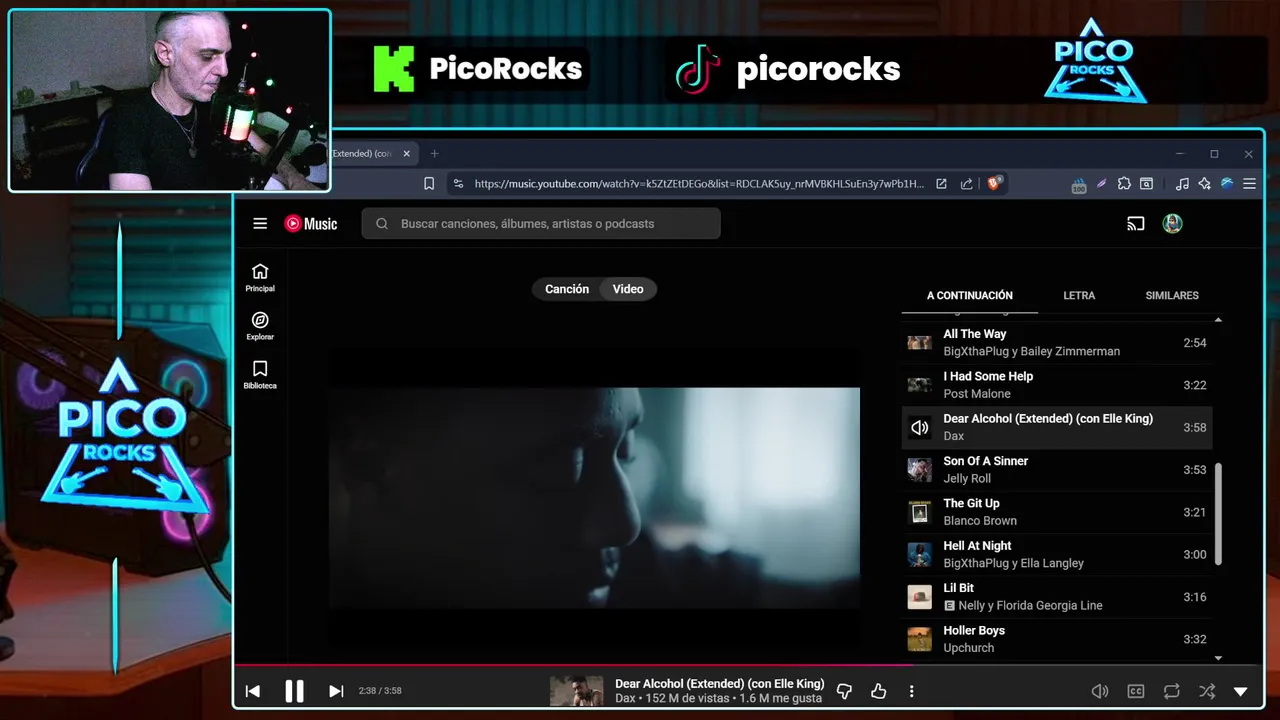Click the video player area
The height and width of the screenshot is (720, 1280).
594,498
